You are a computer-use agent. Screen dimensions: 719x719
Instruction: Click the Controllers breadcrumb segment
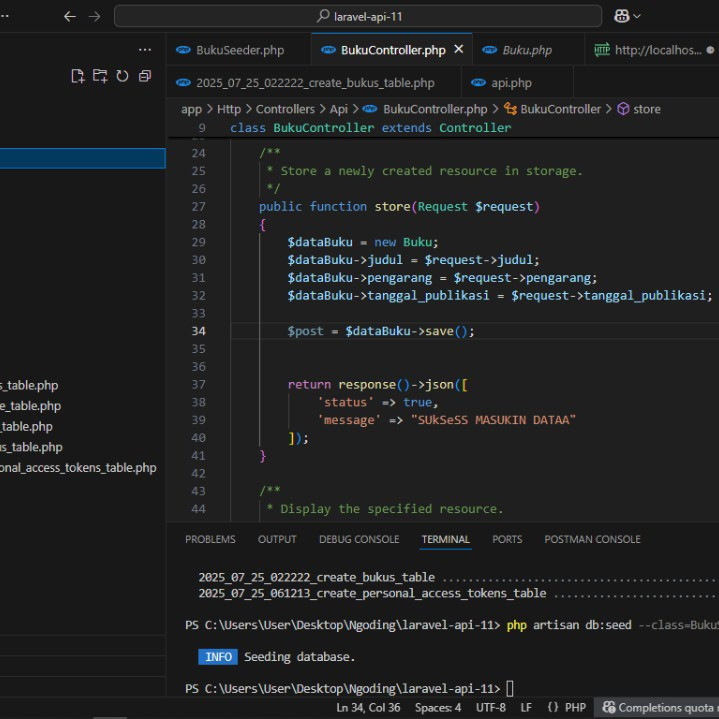pos(285,109)
